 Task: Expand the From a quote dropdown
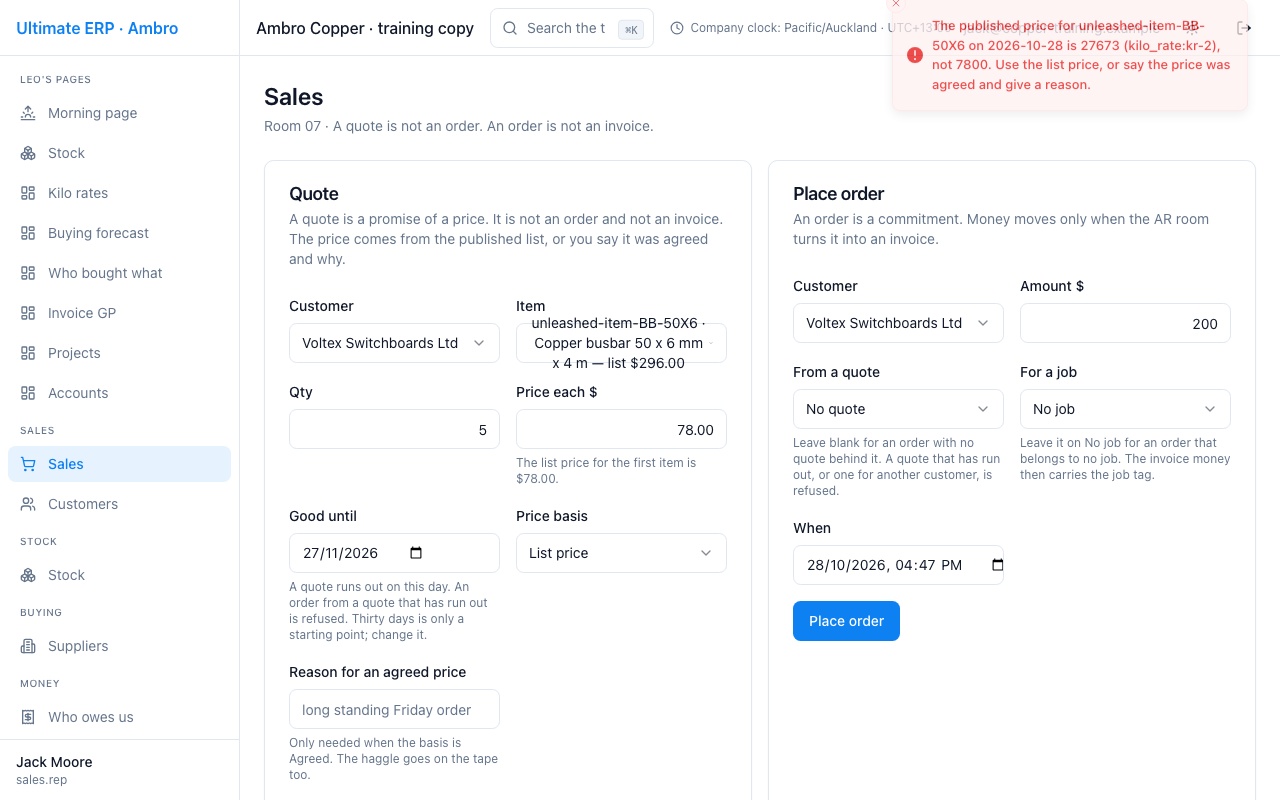click(898, 409)
